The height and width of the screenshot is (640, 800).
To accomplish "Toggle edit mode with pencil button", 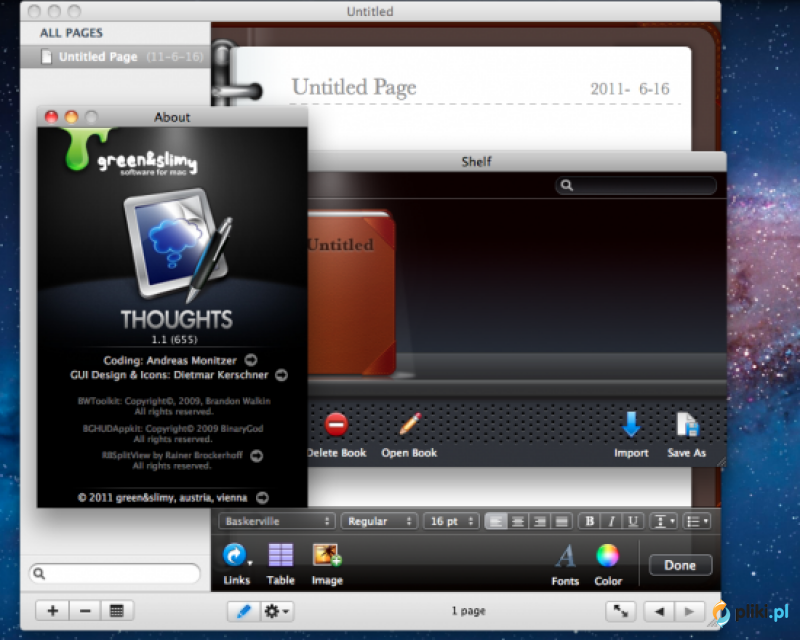I will [244, 611].
